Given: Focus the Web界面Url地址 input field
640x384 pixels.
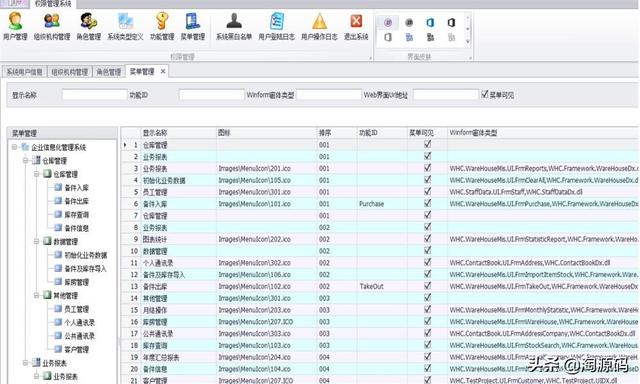Looking at the screenshot, I should click(446, 95).
